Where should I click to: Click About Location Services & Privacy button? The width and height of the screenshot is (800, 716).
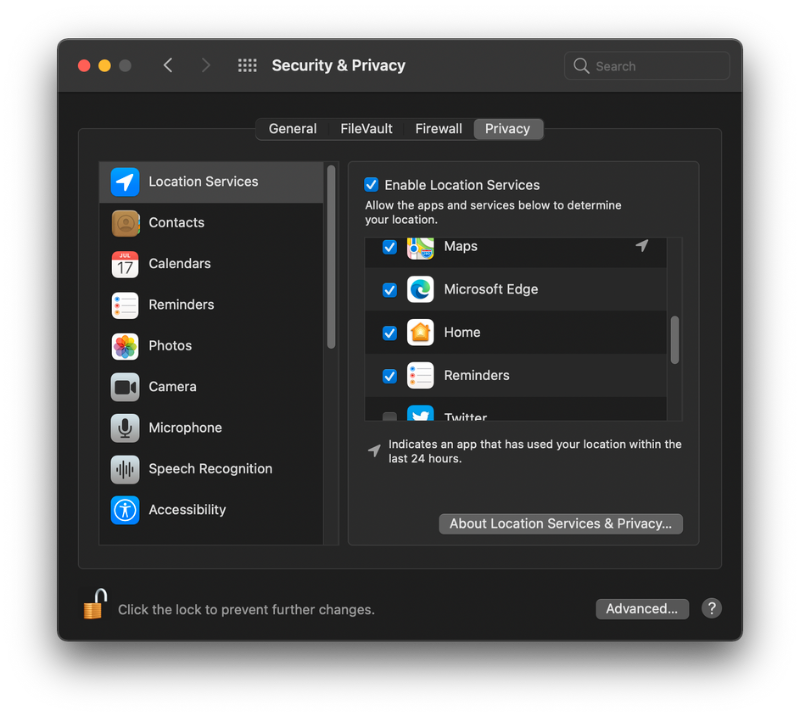[x=560, y=523]
